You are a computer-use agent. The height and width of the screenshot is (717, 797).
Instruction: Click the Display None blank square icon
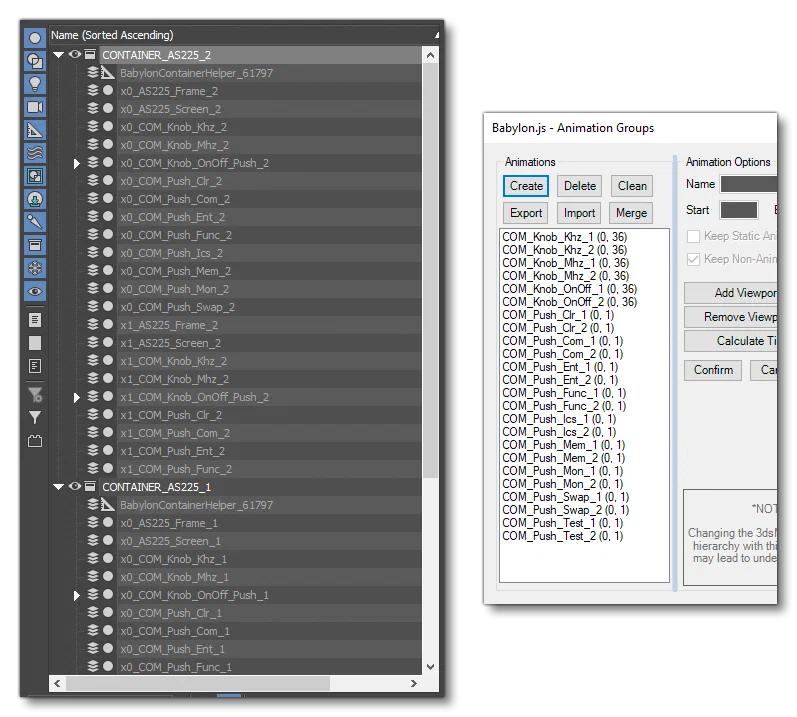coord(35,343)
